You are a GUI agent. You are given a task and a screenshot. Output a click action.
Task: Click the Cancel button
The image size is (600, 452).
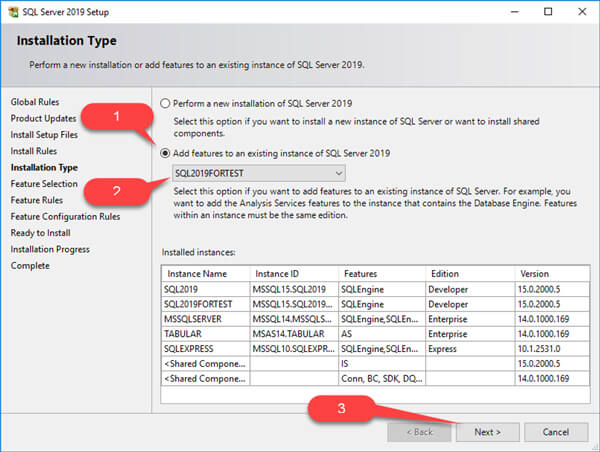[x=556, y=432]
